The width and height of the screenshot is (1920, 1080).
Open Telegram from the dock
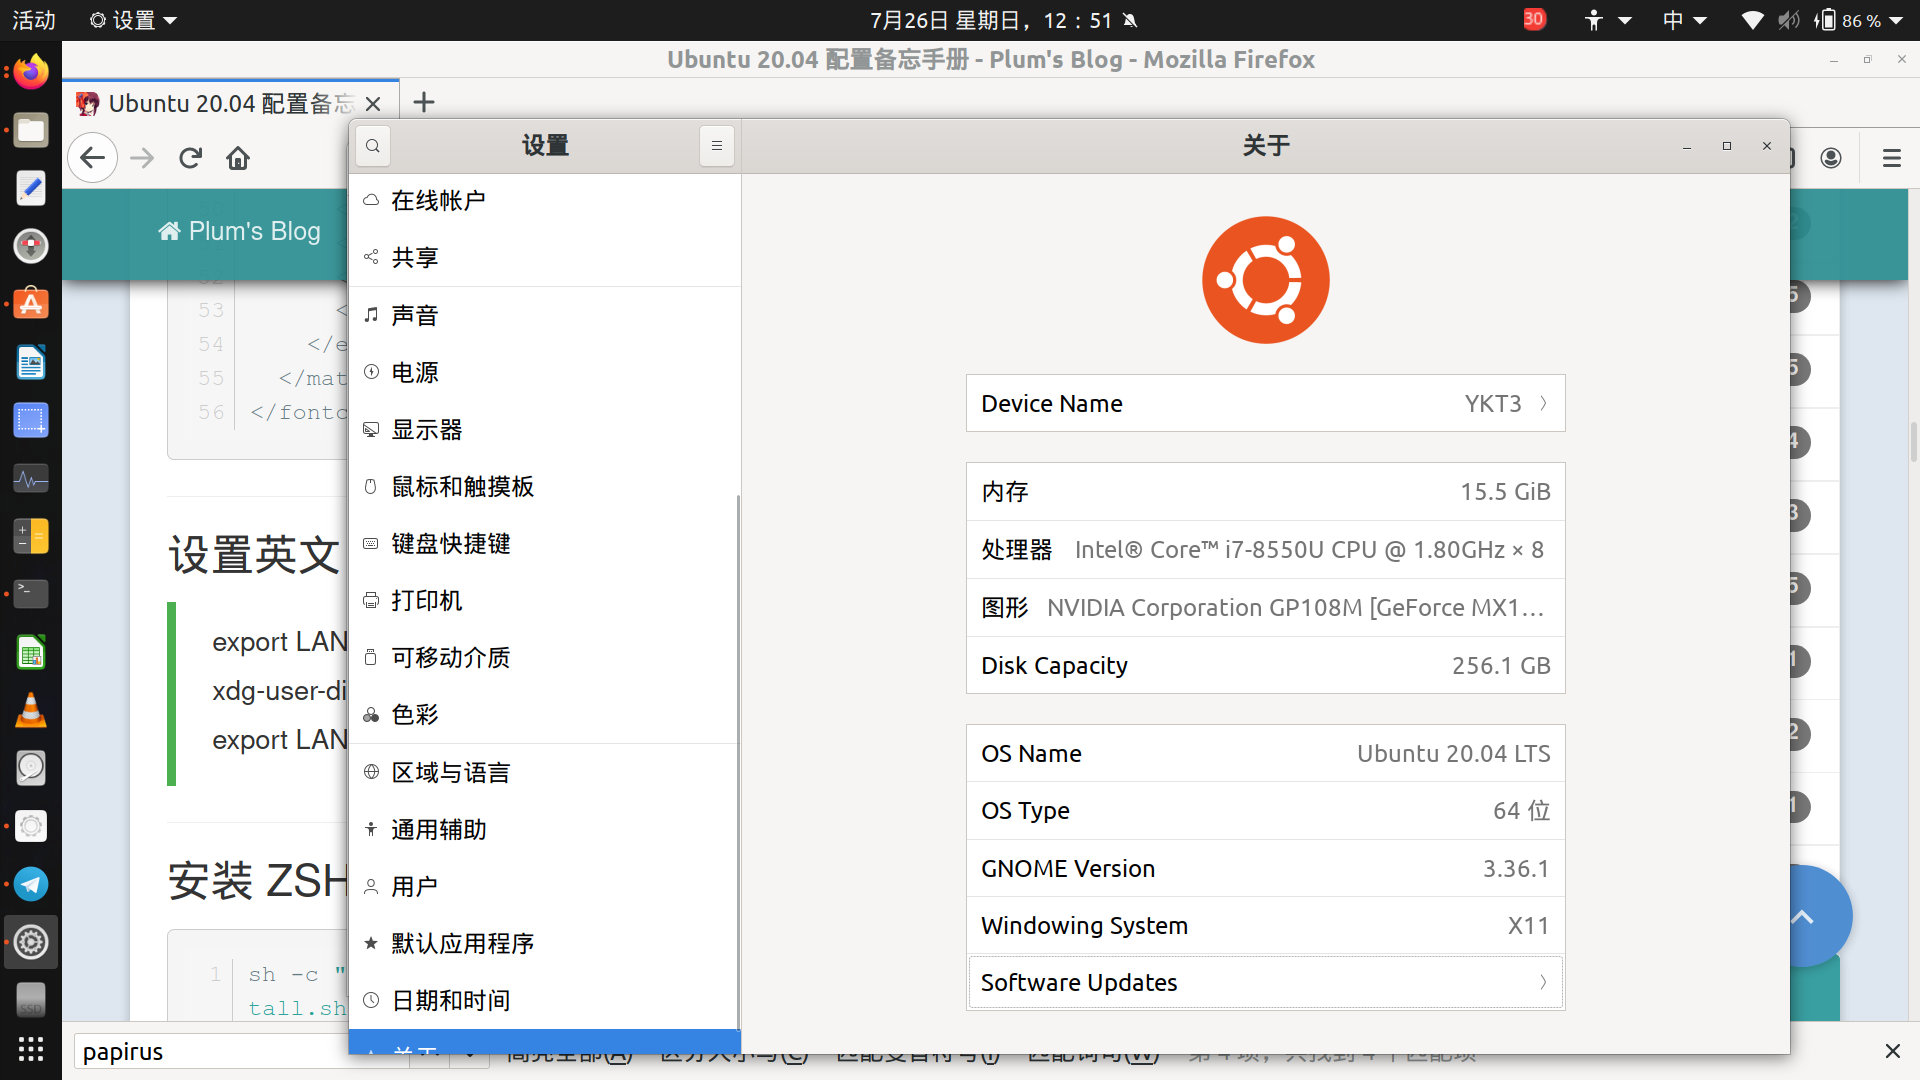[x=31, y=884]
